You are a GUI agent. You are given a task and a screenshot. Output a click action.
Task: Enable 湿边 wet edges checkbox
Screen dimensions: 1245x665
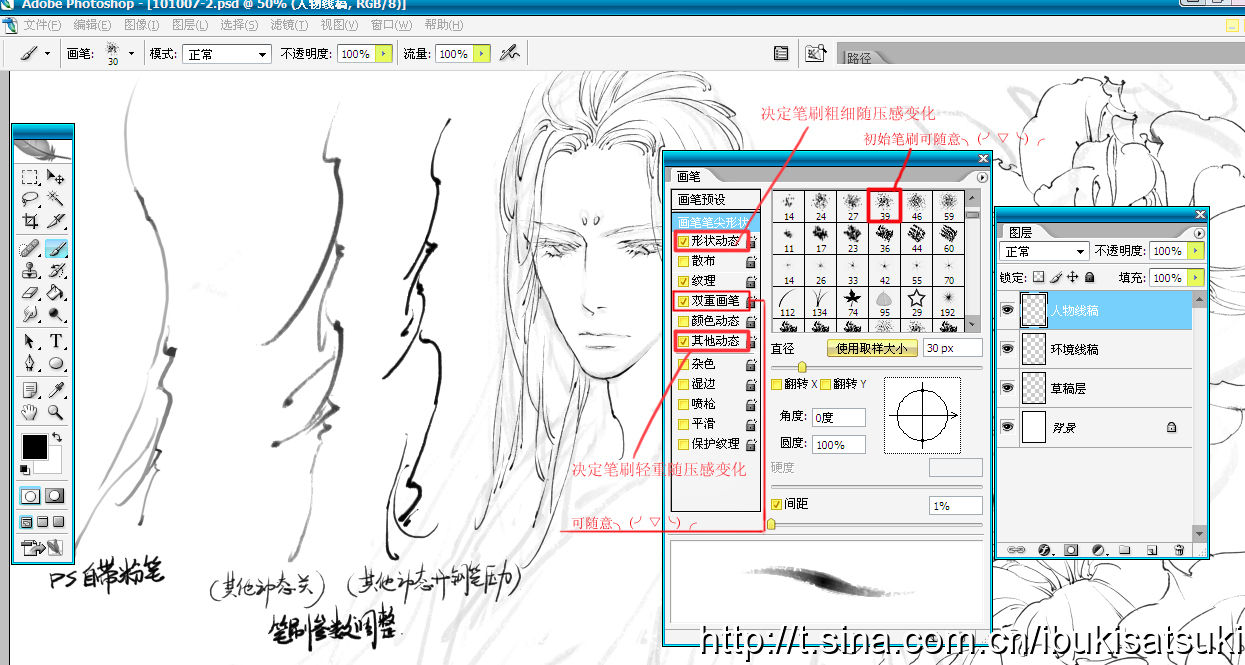coord(683,384)
